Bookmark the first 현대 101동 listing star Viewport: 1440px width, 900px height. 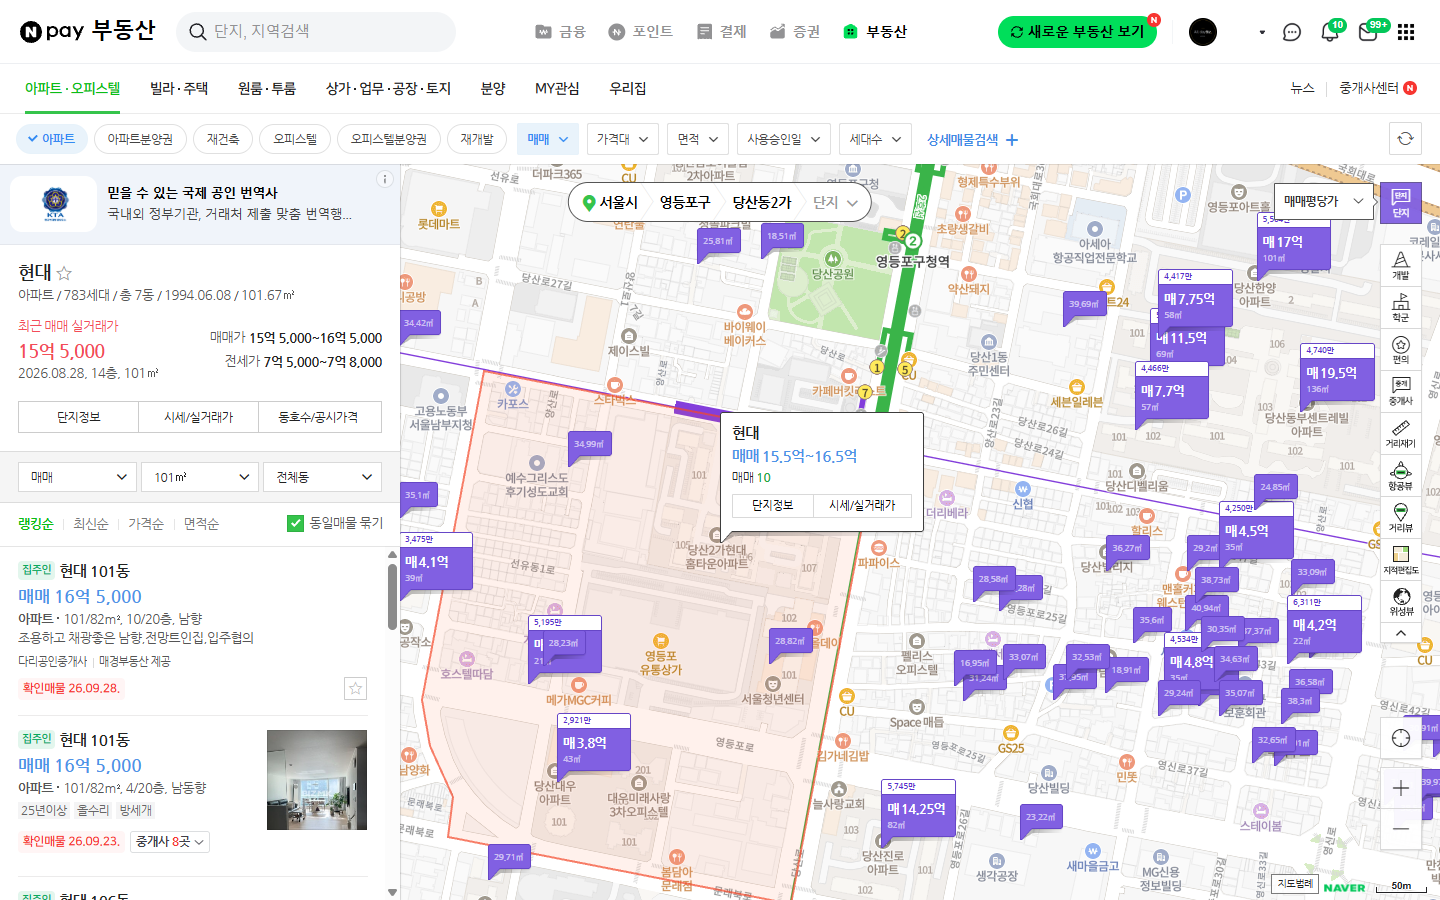point(355,688)
